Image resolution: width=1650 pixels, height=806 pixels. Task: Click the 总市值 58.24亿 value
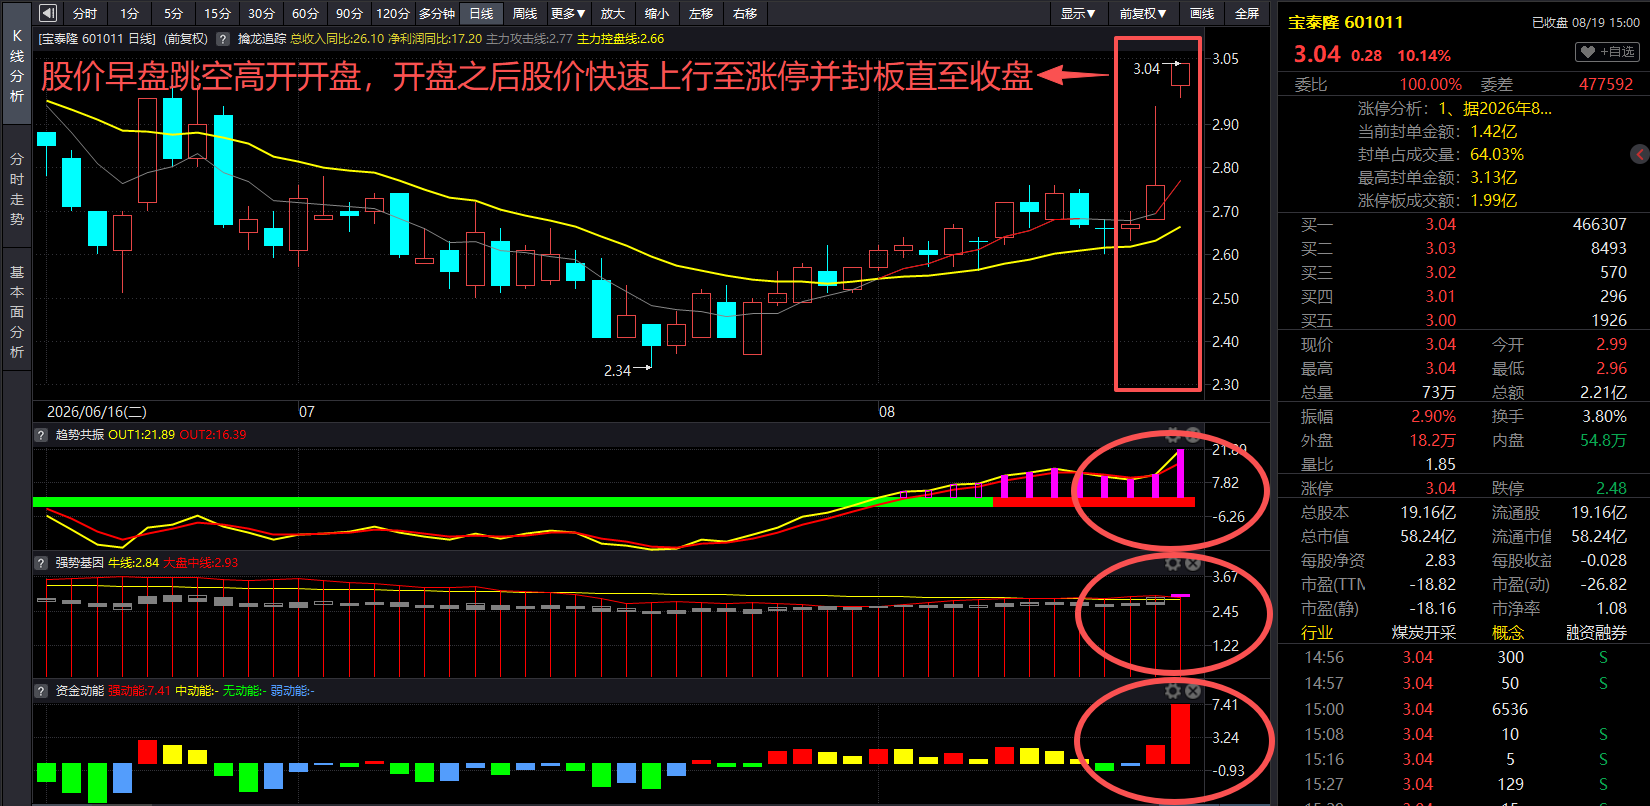pos(1428,537)
